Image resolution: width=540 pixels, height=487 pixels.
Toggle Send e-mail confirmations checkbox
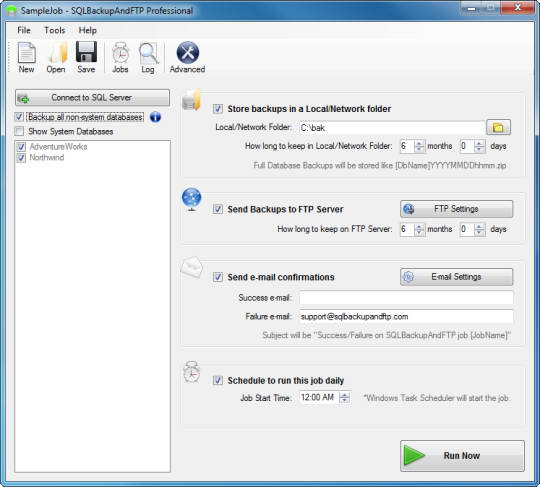click(218, 277)
